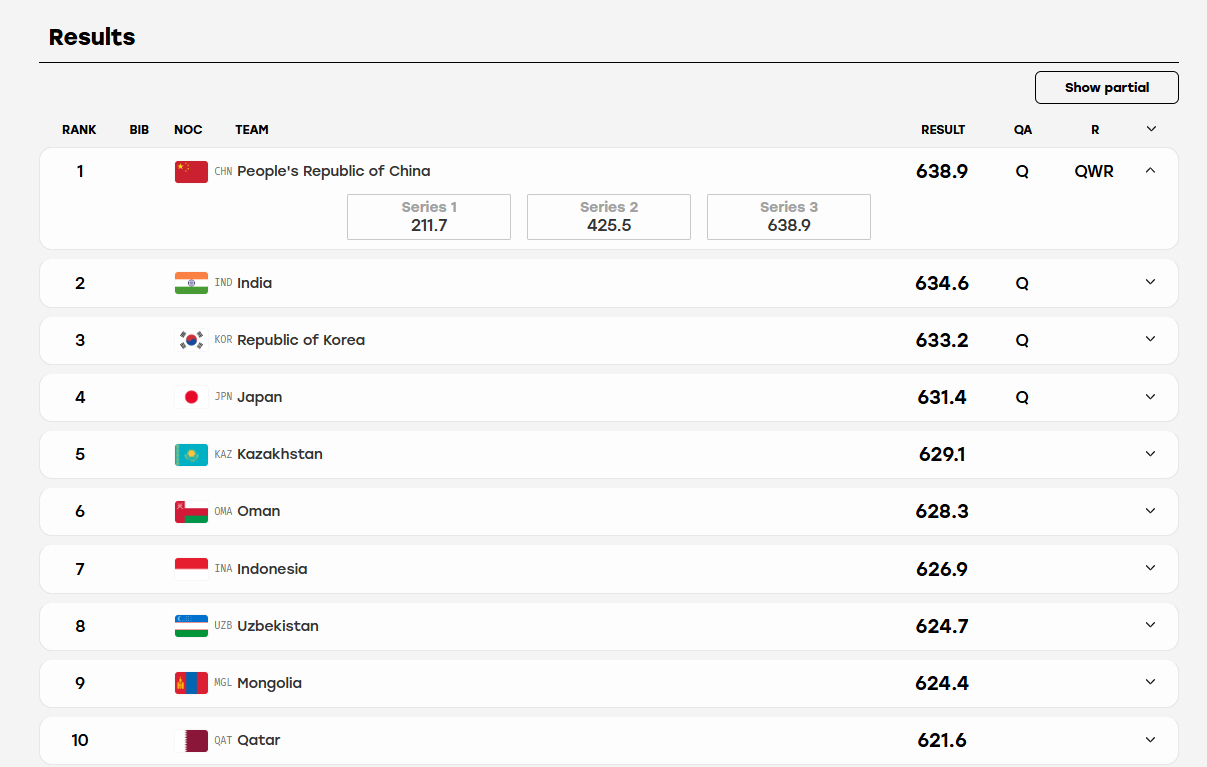Click the Oman flag icon

(x=191, y=511)
